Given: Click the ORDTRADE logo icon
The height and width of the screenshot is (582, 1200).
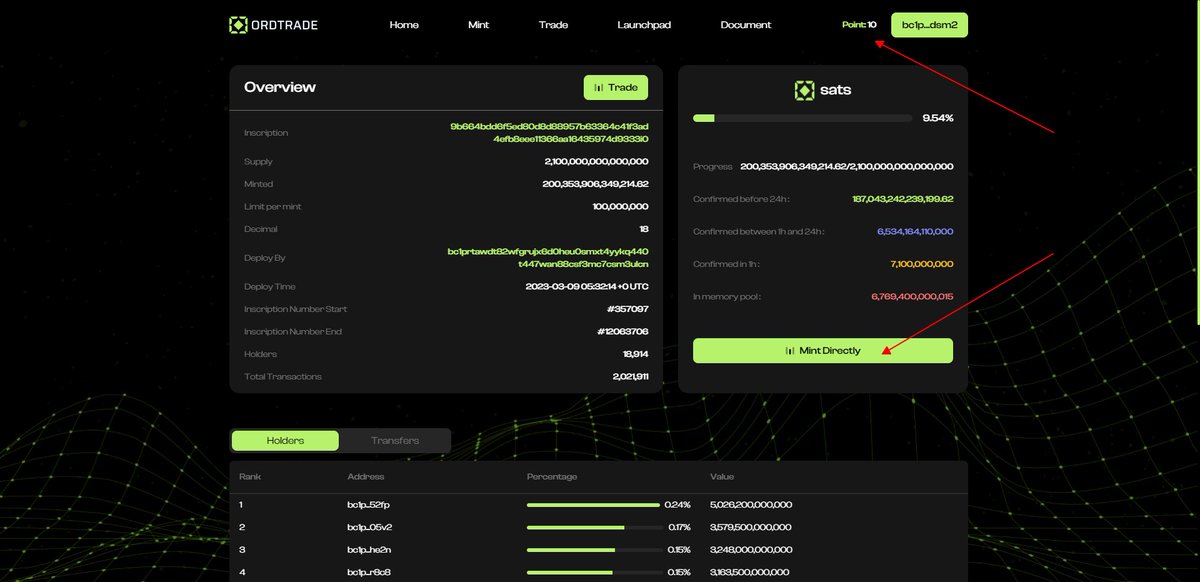Looking at the screenshot, I should pos(237,25).
